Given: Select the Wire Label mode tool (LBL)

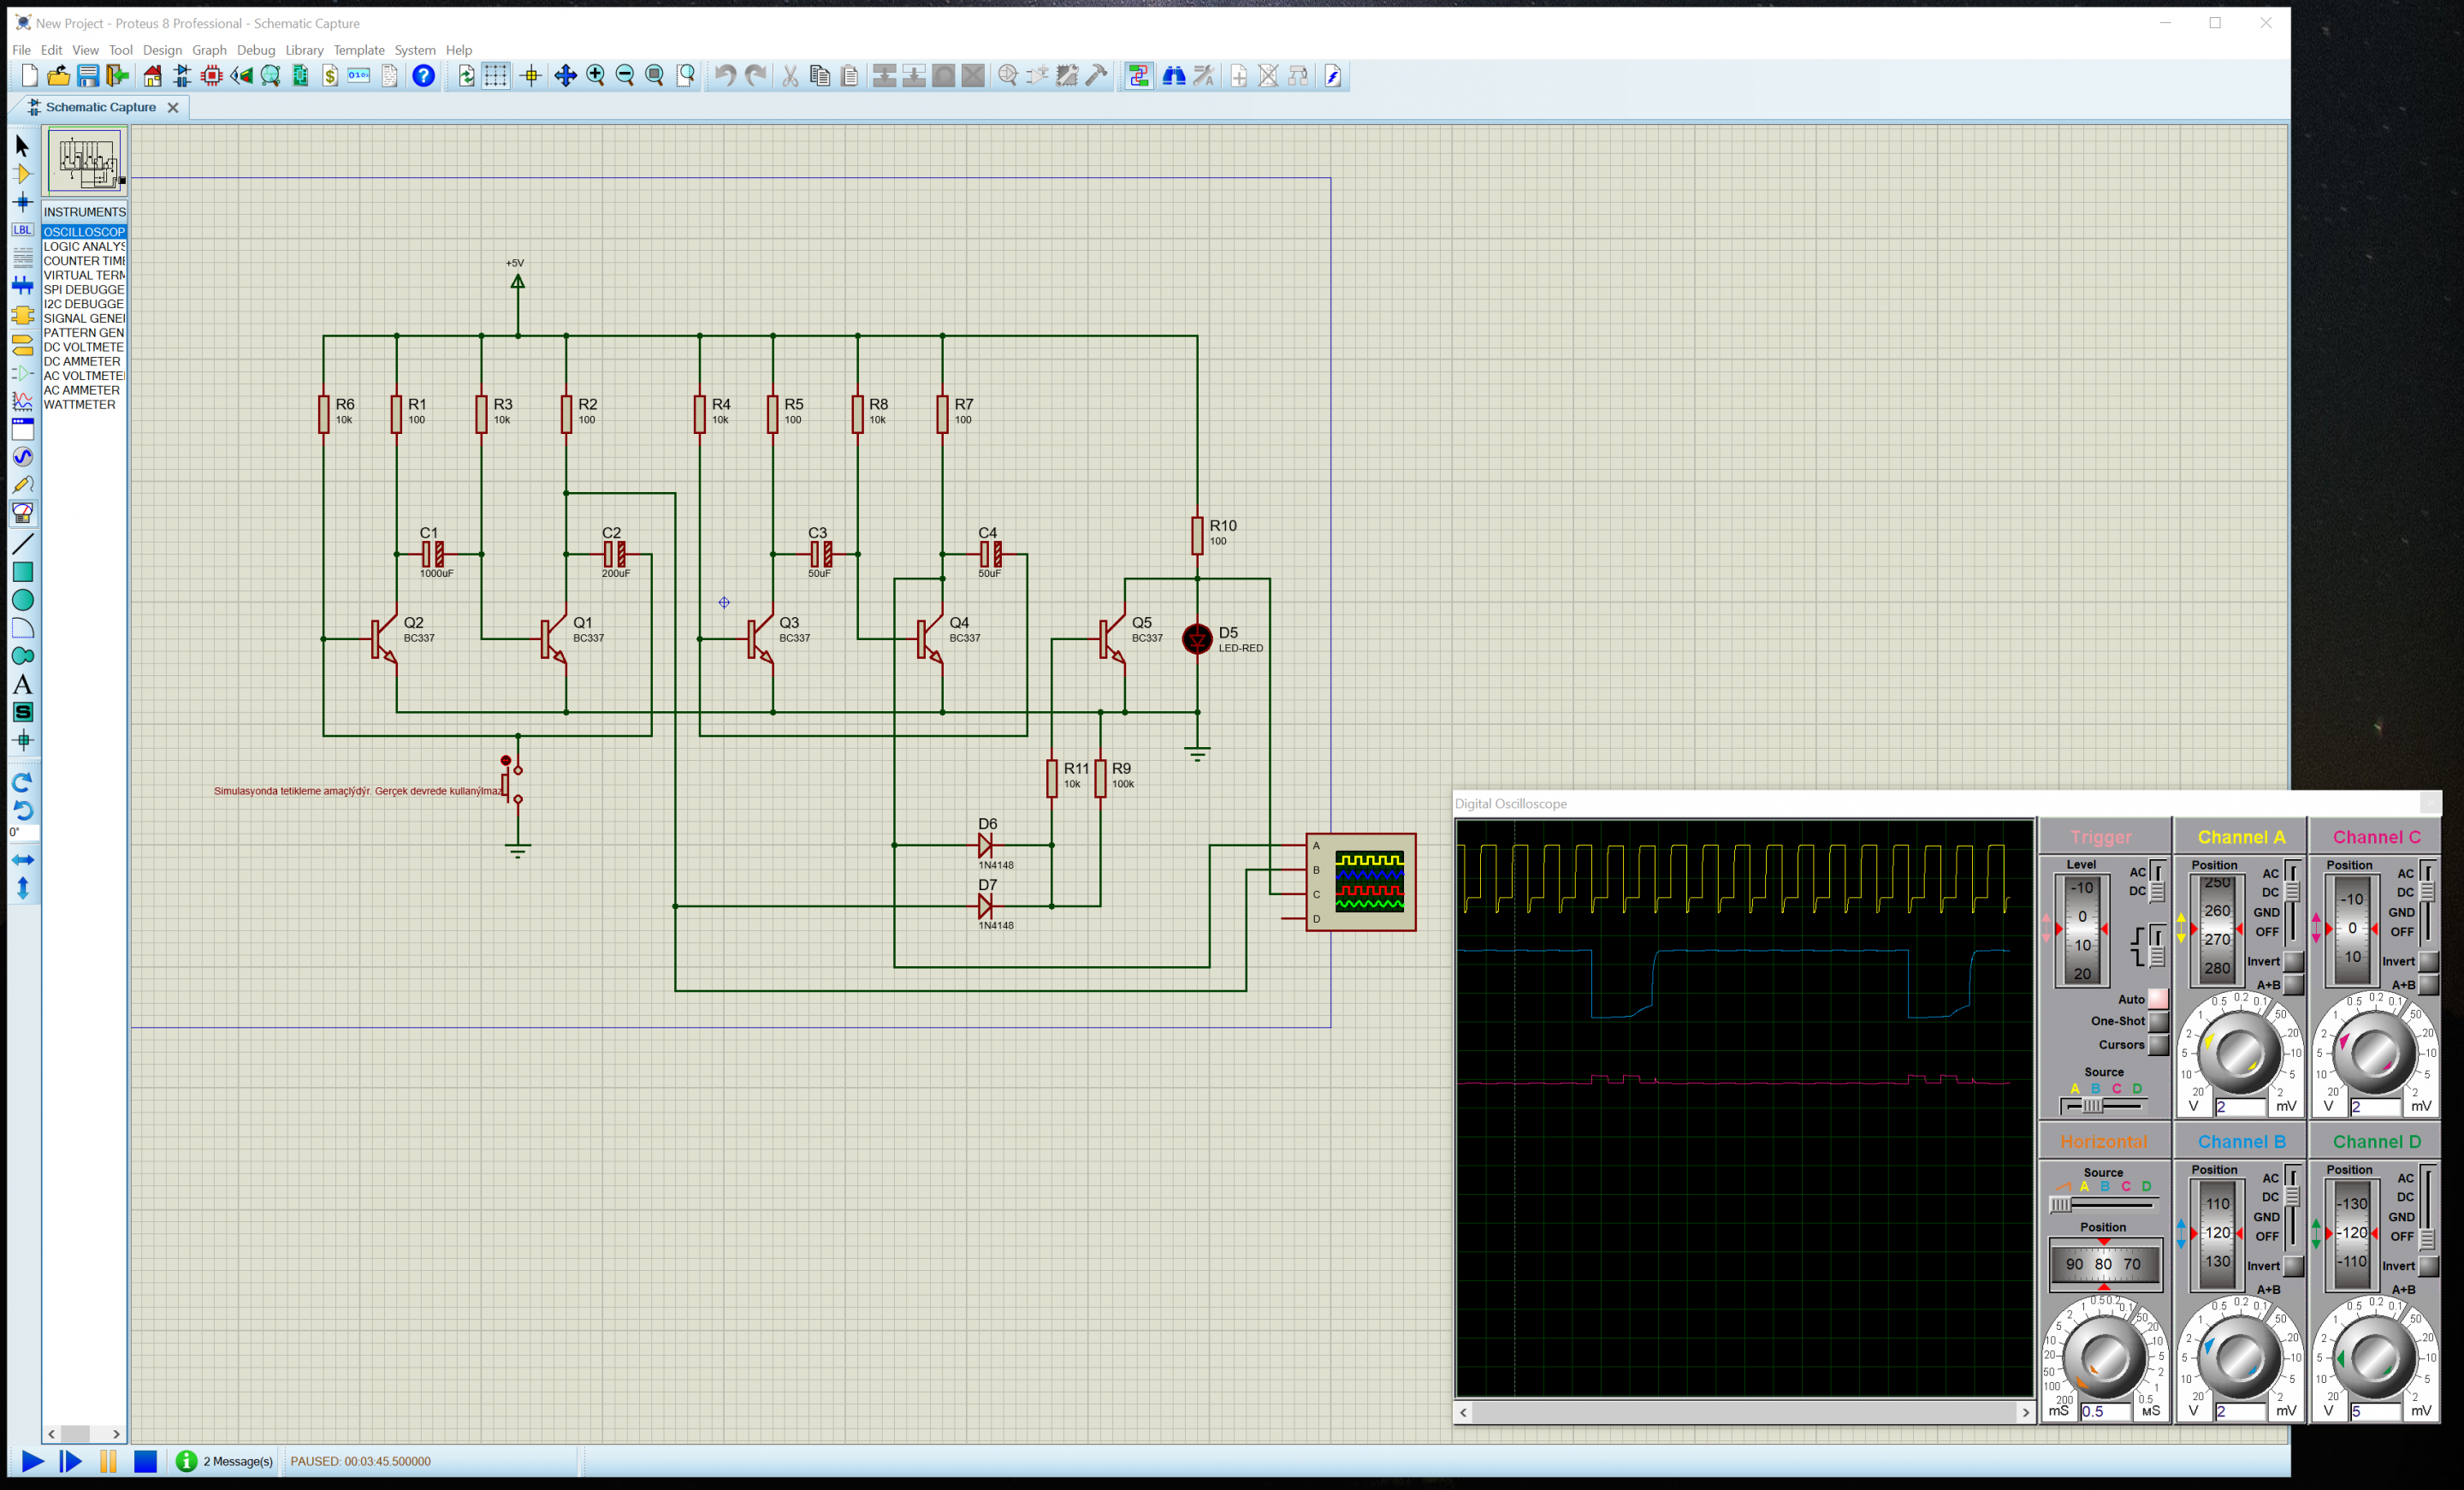Looking at the screenshot, I should [22, 230].
